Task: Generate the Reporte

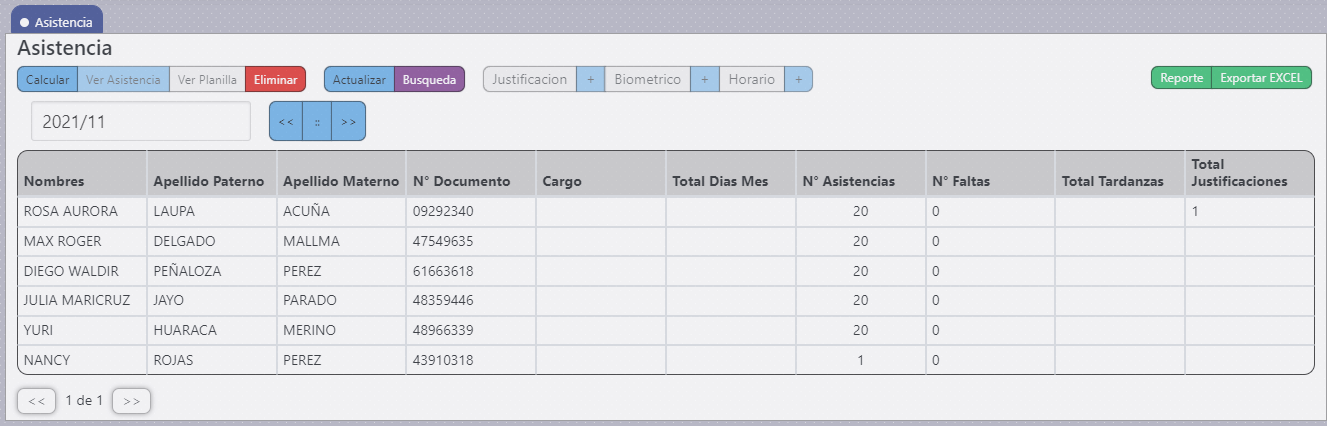Action: point(1181,78)
